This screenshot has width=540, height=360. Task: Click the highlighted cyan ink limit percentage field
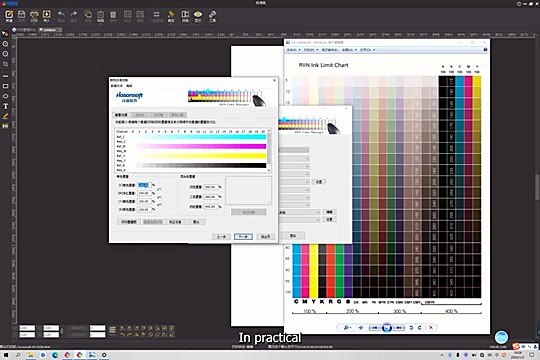pos(144,185)
